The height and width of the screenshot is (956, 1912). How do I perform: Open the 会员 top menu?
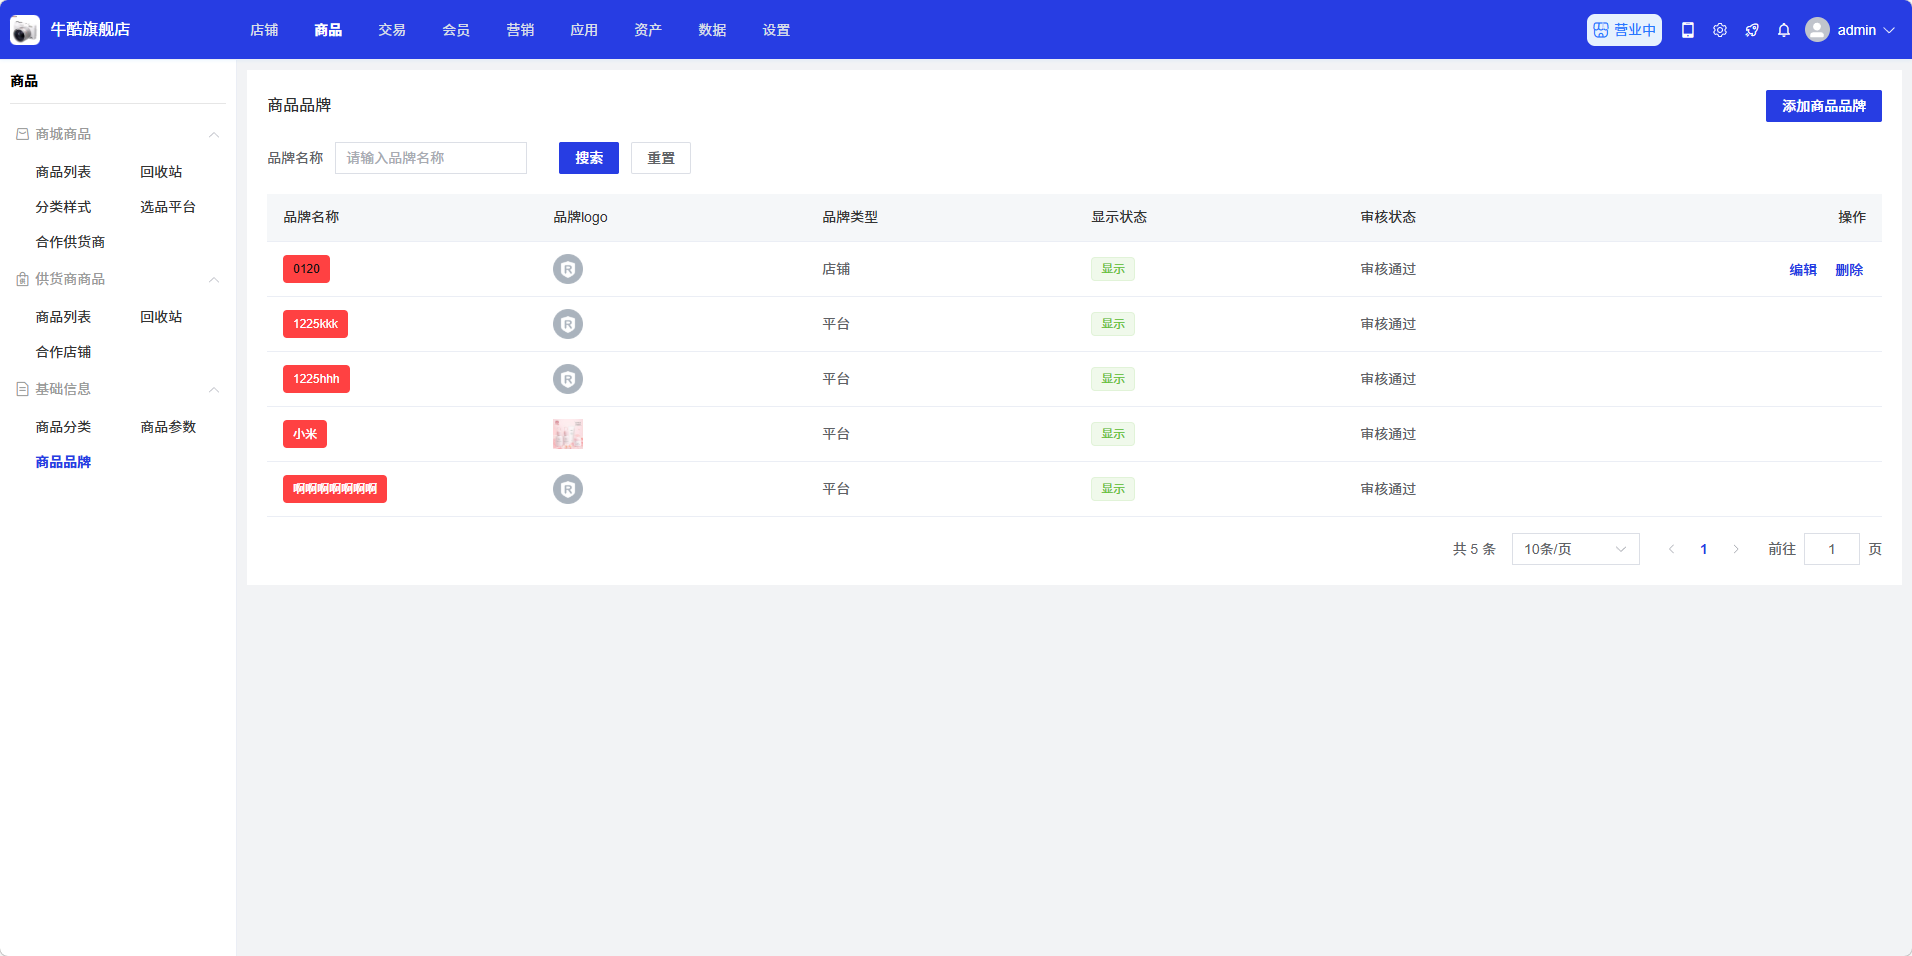click(456, 30)
